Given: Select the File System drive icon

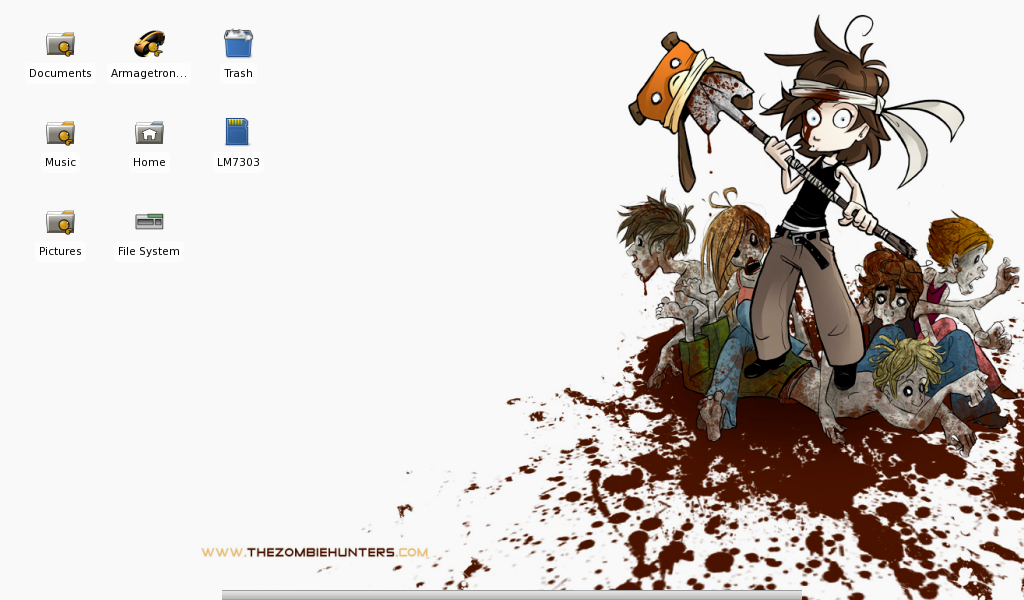Looking at the screenshot, I should pyautogui.click(x=149, y=222).
